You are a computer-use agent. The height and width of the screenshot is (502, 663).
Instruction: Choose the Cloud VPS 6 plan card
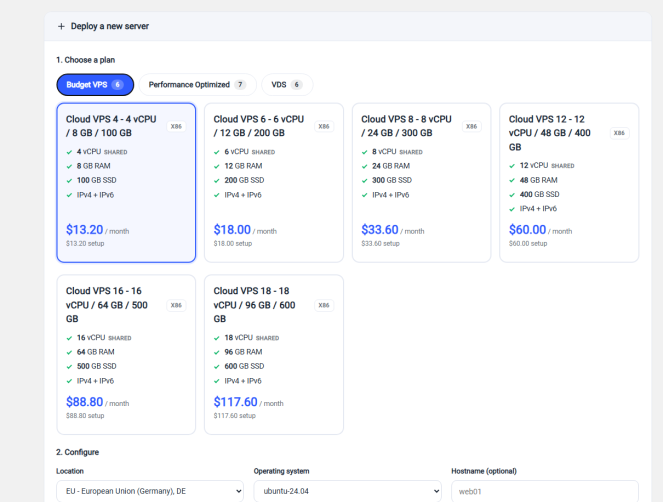274,183
